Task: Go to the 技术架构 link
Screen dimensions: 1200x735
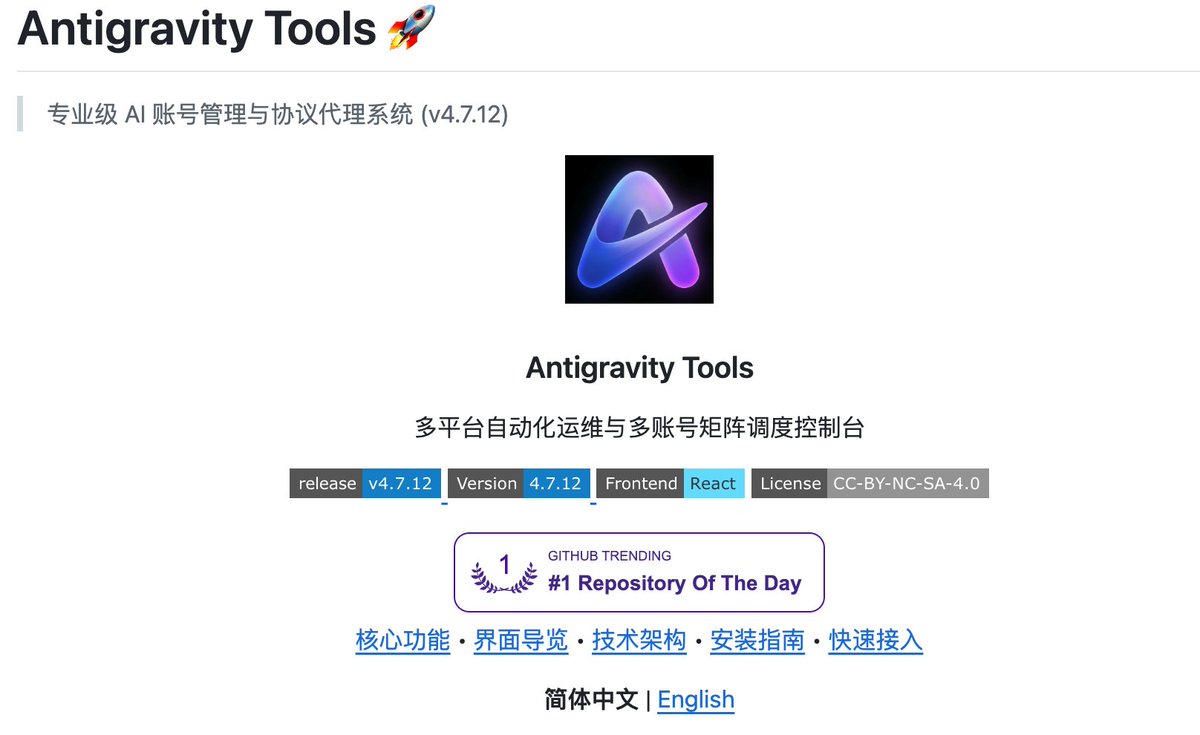Action: click(639, 640)
